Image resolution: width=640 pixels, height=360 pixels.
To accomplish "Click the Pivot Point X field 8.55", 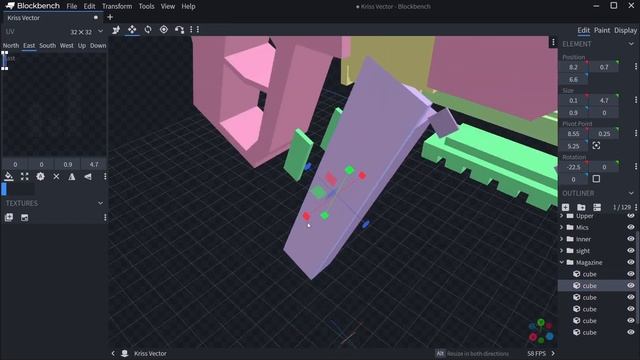I will click(x=573, y=133).
